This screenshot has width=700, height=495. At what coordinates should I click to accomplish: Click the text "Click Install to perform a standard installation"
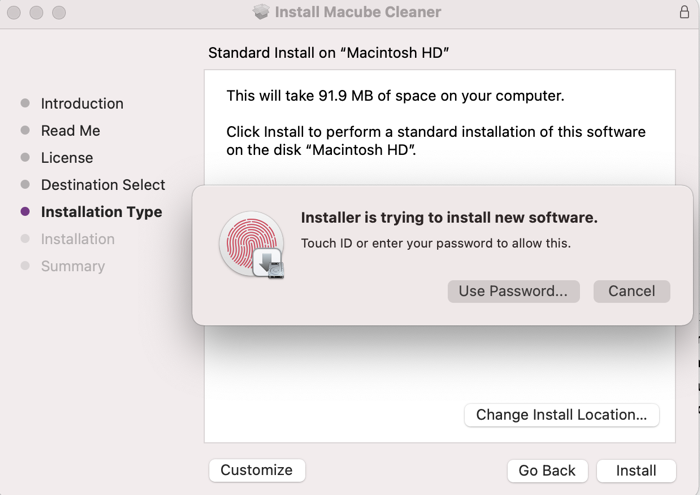(387, 132)
